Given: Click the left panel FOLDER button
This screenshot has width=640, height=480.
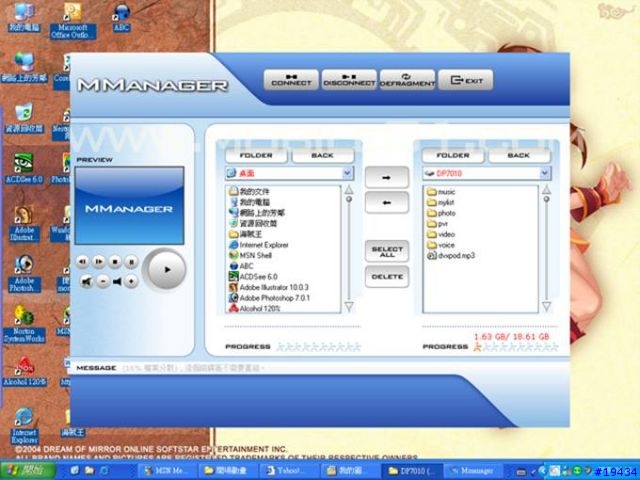Looking at the screenshot, I should [256, 156].
